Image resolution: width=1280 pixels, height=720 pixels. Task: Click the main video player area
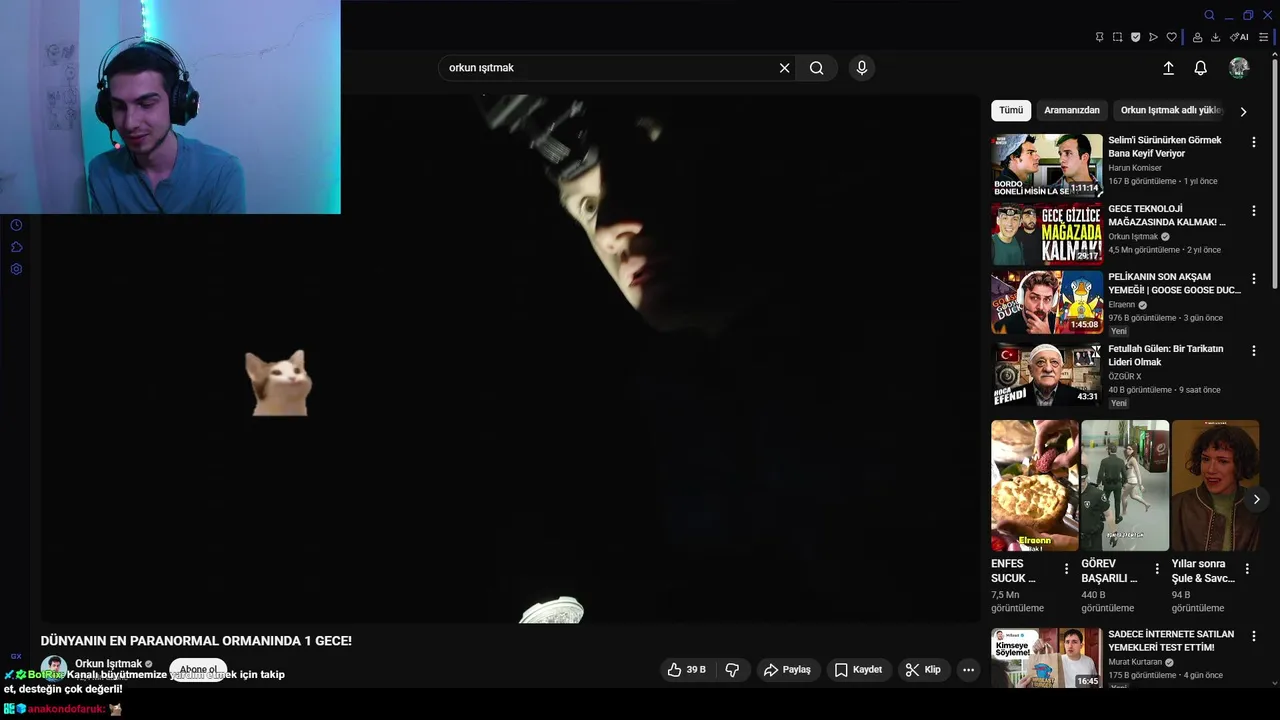point(510,359)
